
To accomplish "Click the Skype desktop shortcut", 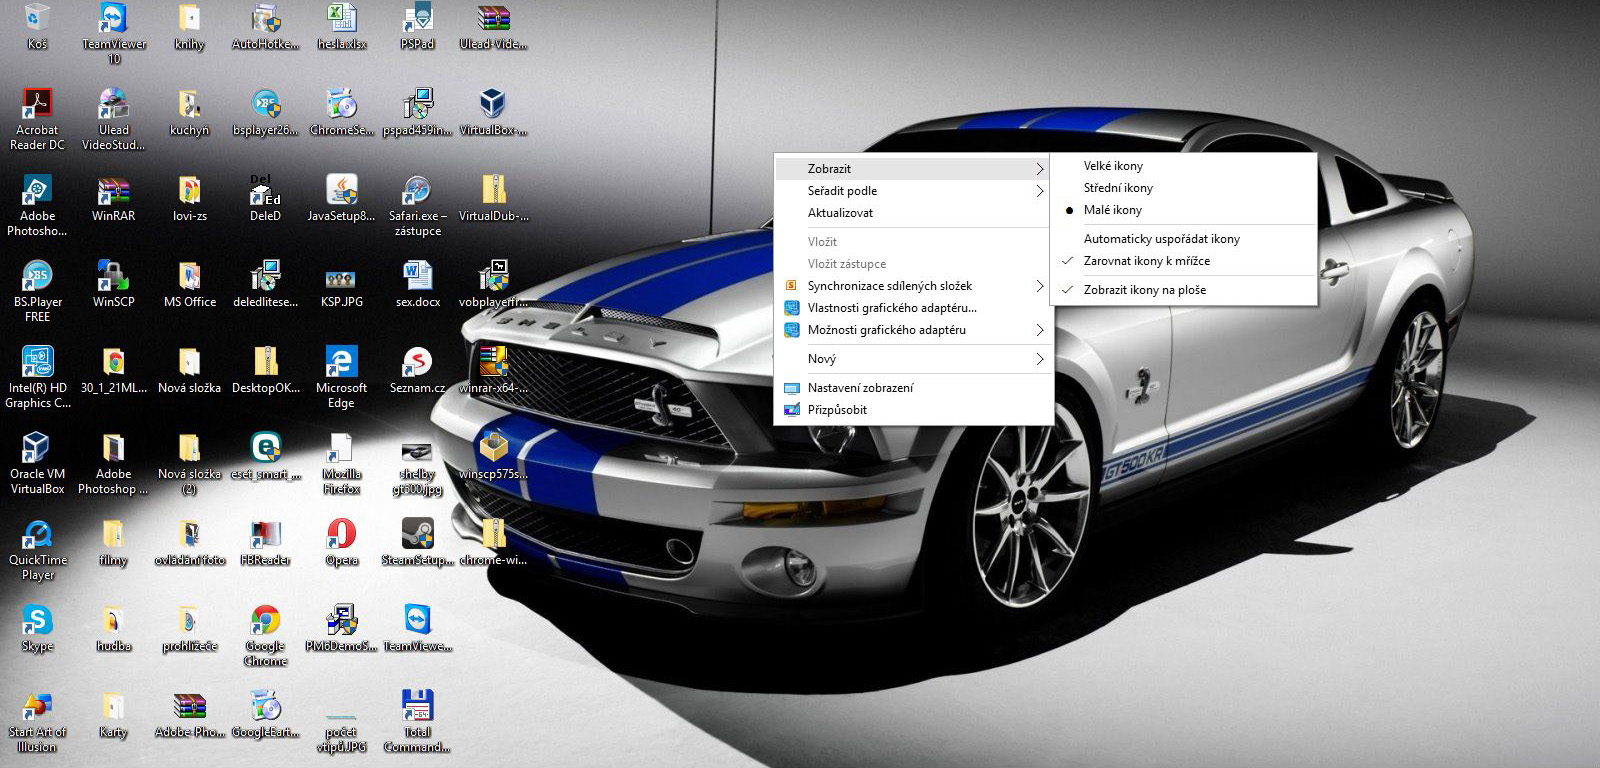I will click(x=37, y=621).
